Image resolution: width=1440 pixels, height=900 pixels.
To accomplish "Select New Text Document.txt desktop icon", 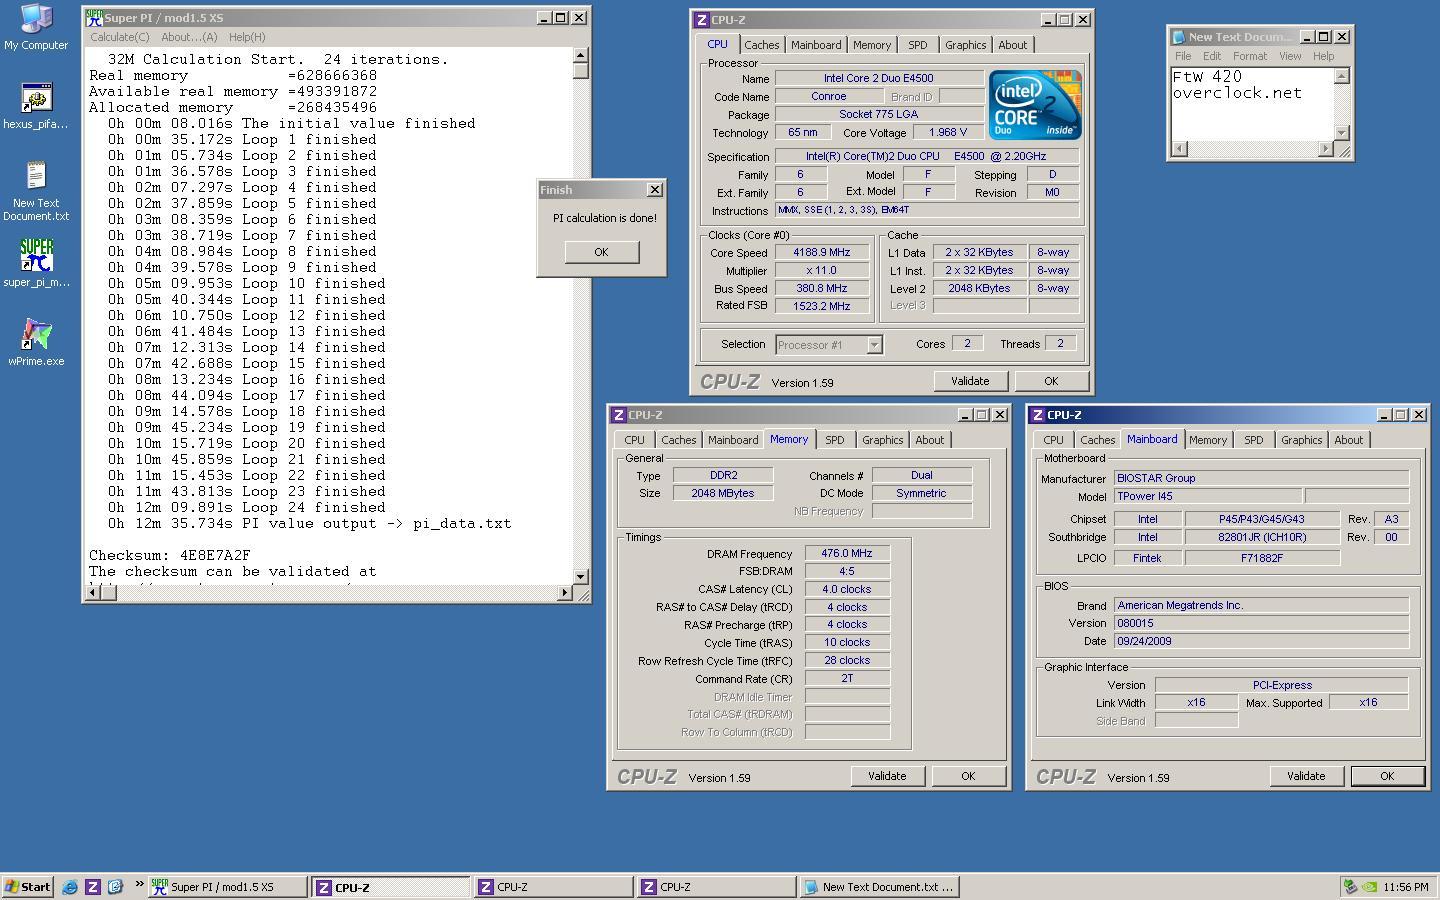I will coord(36,191).
